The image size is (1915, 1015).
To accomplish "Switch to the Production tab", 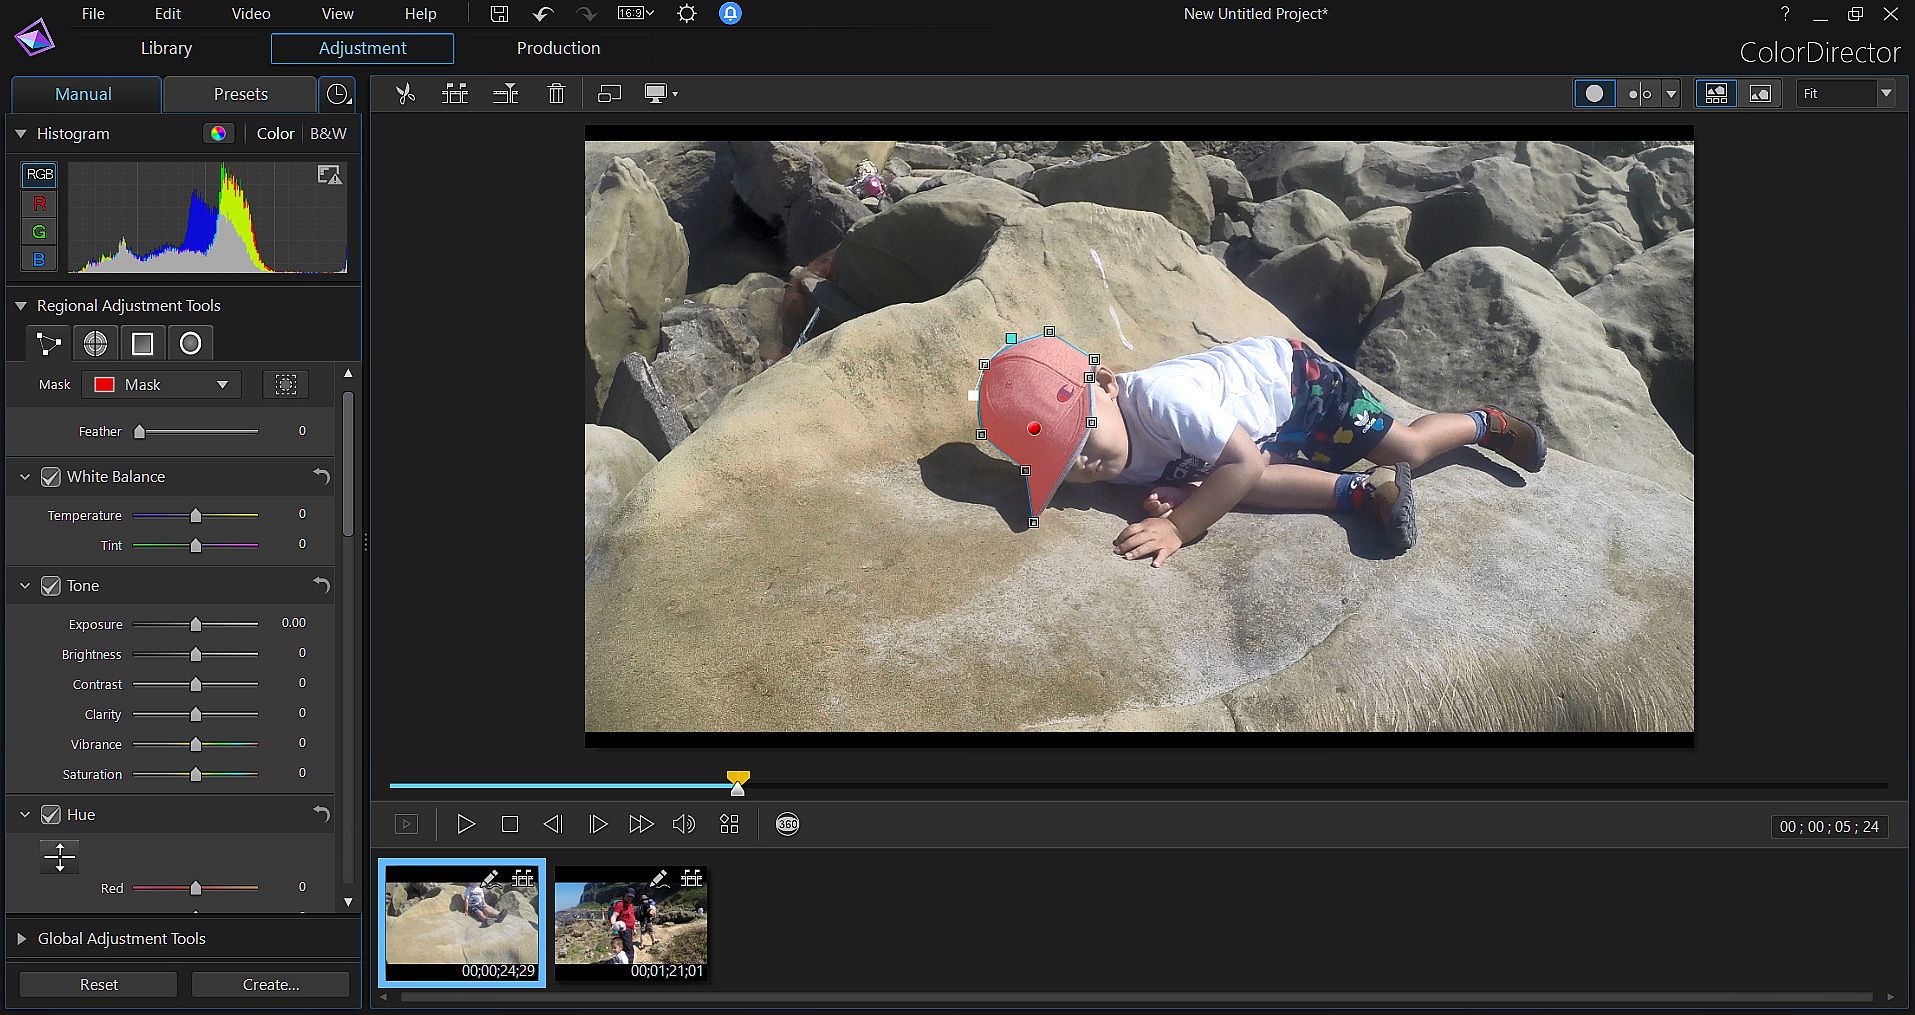I will pos(558,48).
